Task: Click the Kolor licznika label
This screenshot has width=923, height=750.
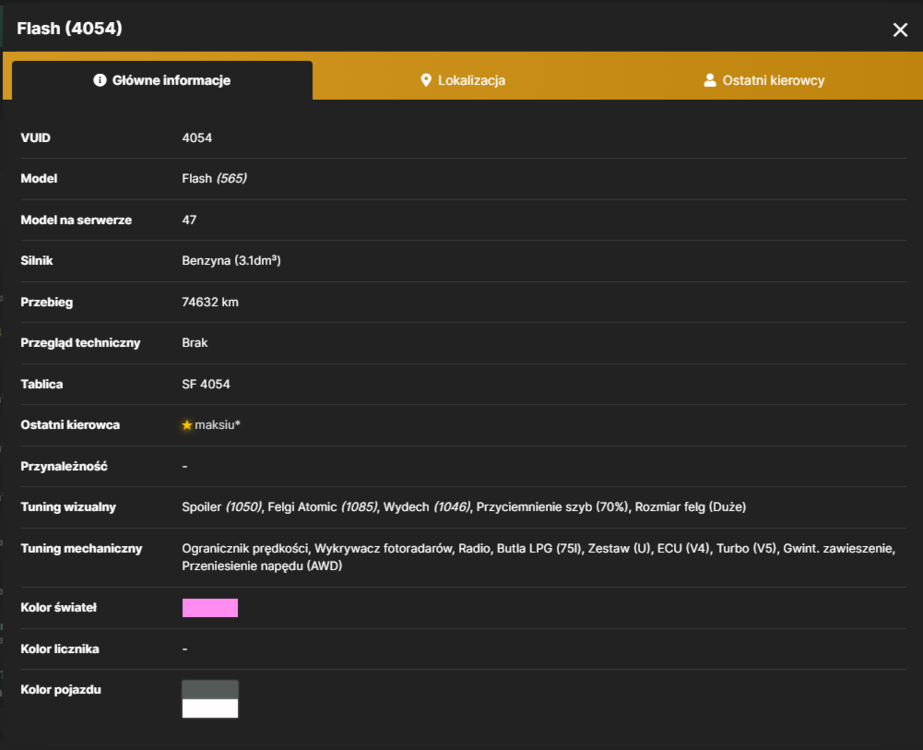Action: (x=60, y=649)
